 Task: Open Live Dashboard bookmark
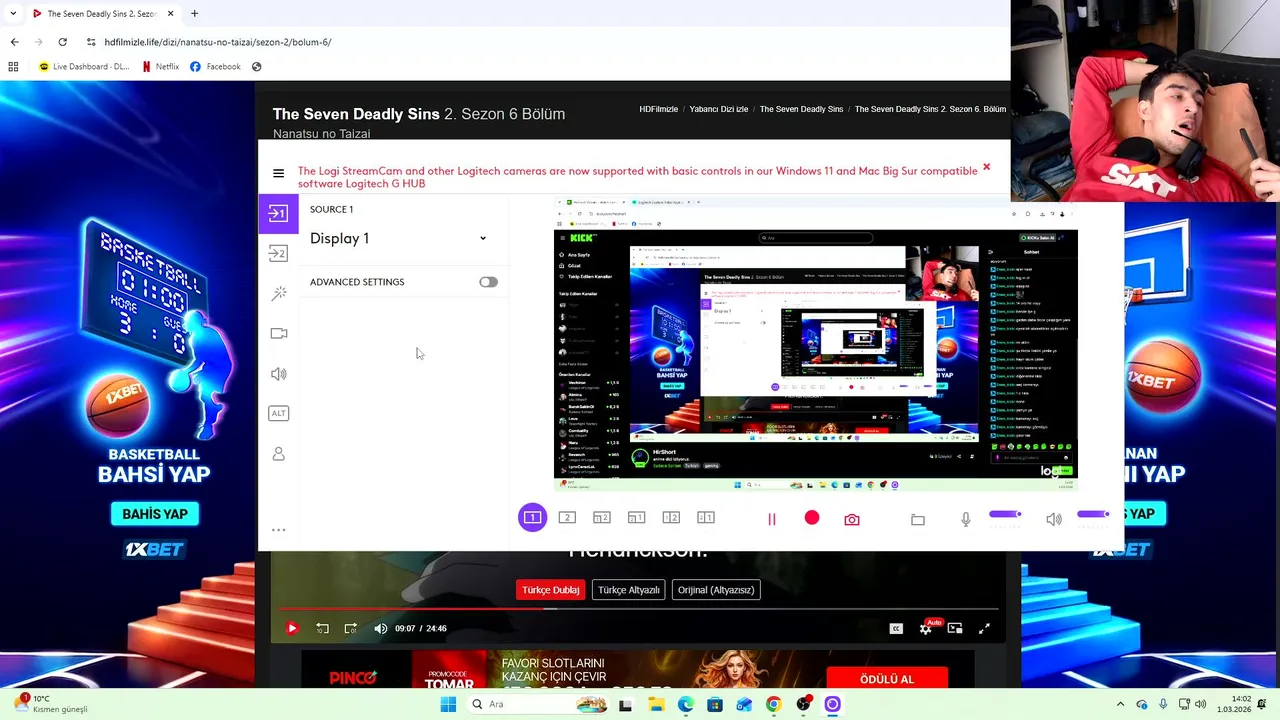pos(84,67)
